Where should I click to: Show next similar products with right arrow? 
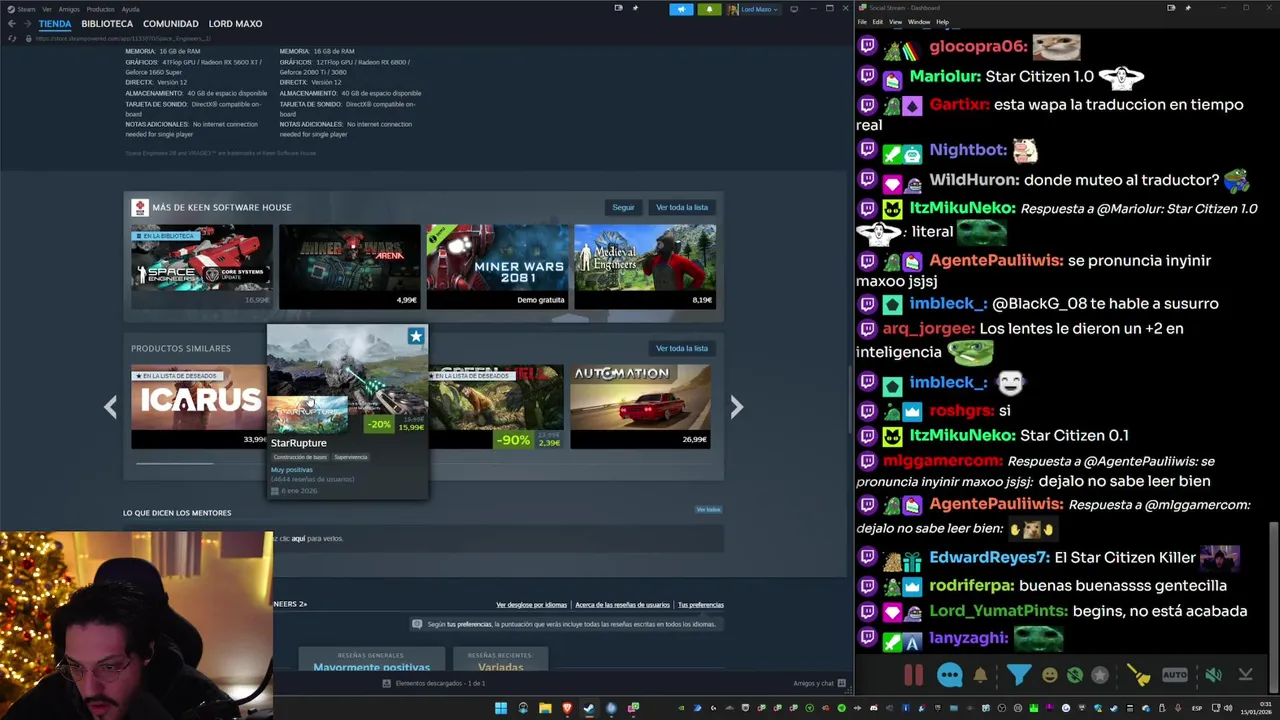click(736, 407)
